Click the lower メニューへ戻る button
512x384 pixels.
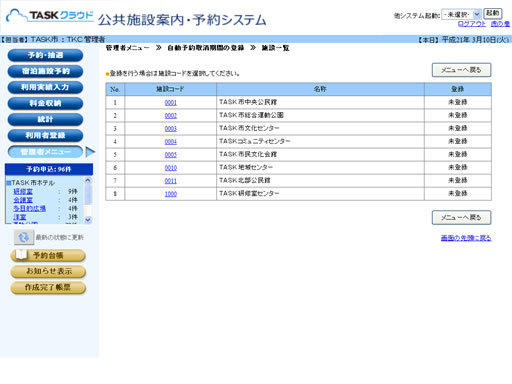click(461, 217)
